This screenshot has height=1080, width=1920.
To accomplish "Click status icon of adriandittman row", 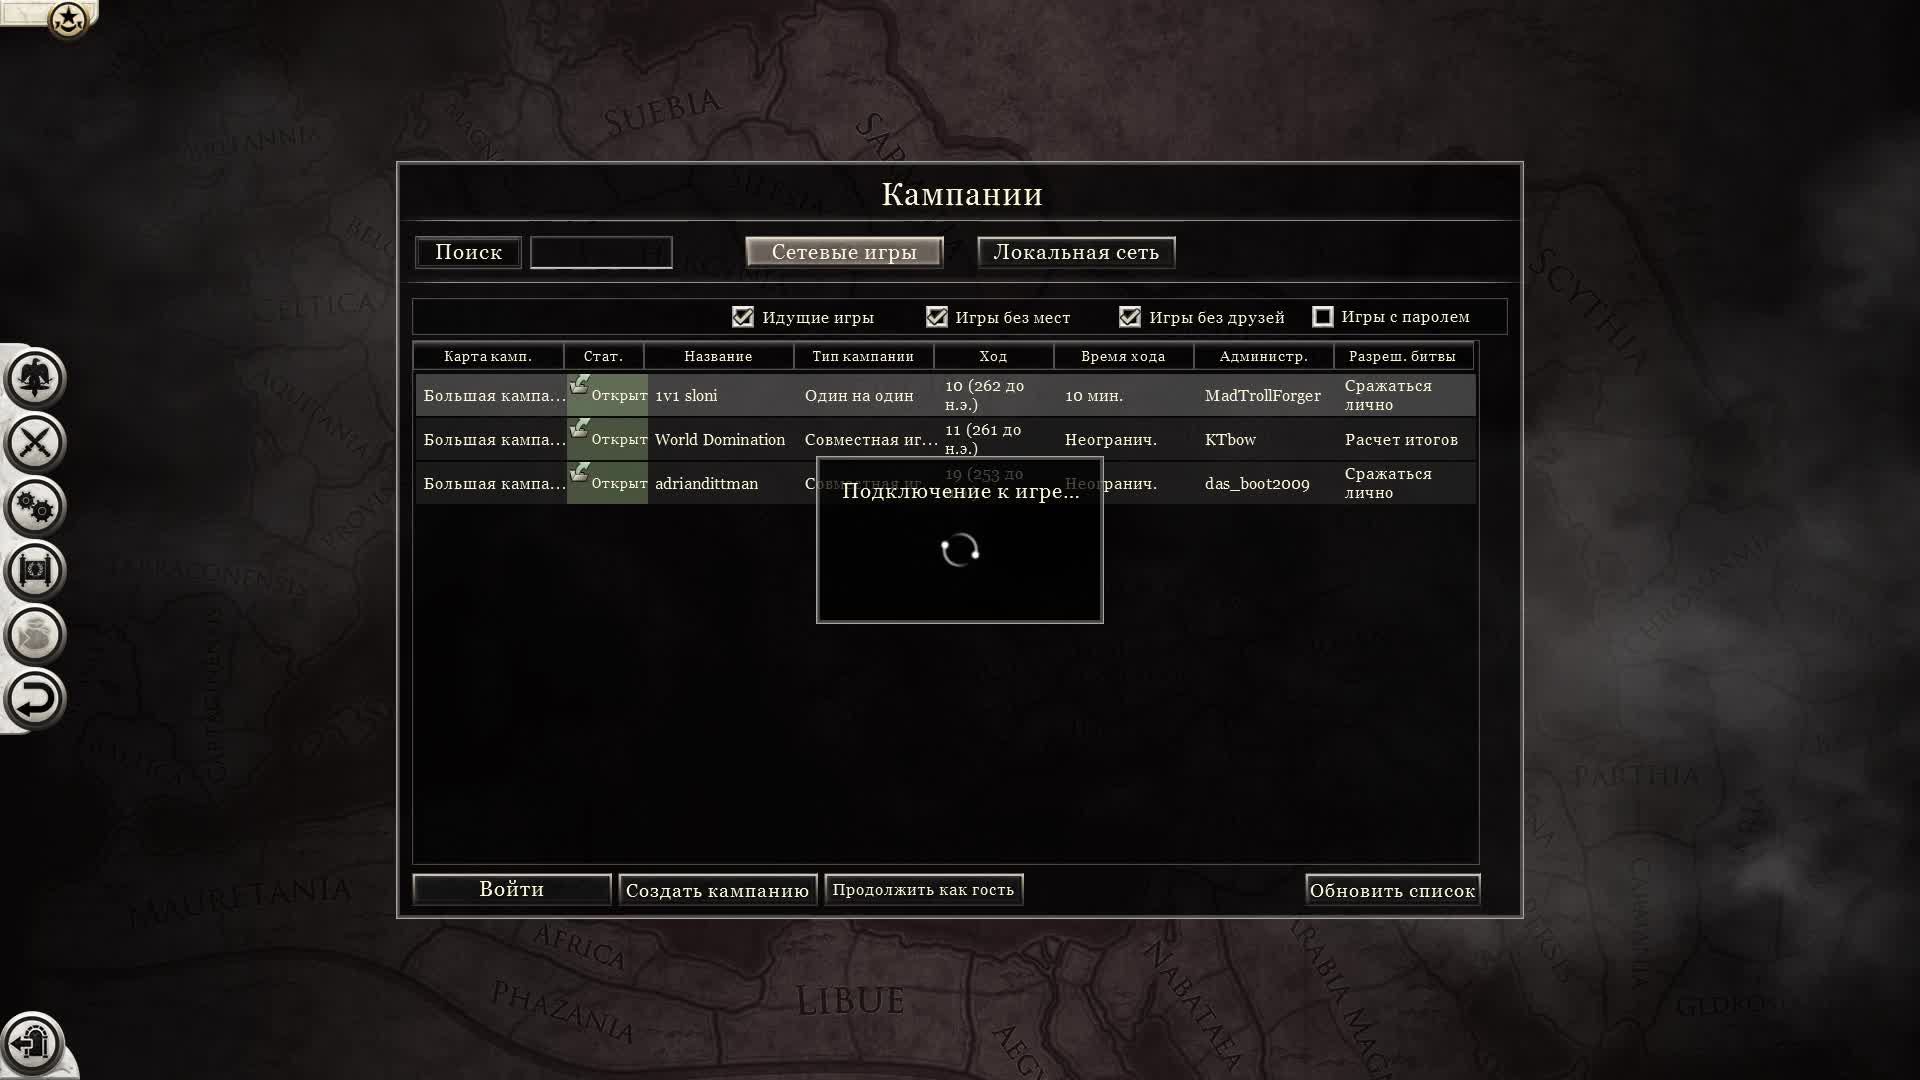I will (579, 472).
